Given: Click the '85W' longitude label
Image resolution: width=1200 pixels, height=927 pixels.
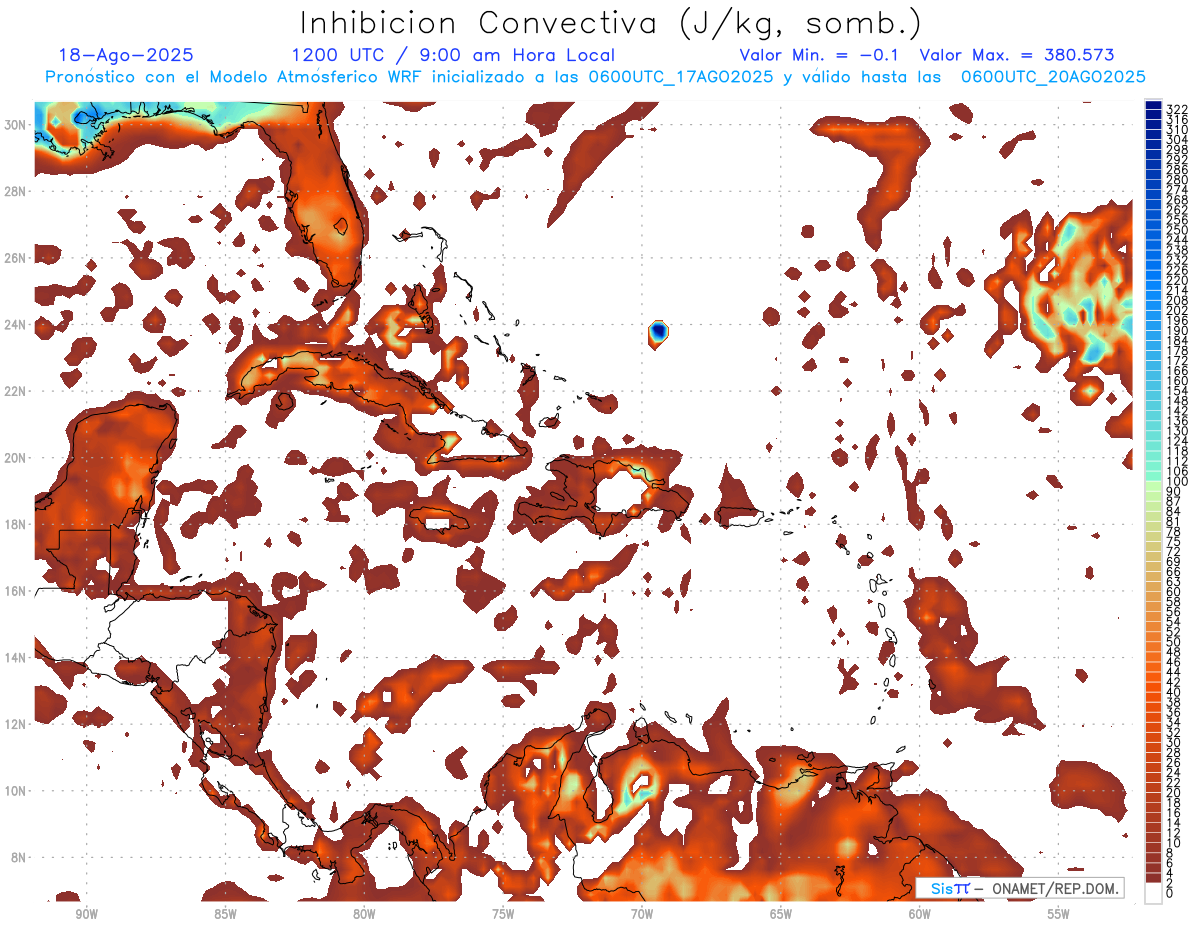Looking at the screenshot, I should [225, 913].
